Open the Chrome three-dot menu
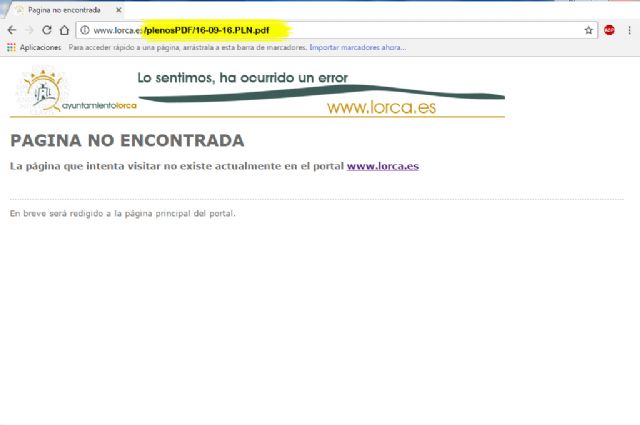The height and width of the screenshot is (425, 640). pos(629,30)
